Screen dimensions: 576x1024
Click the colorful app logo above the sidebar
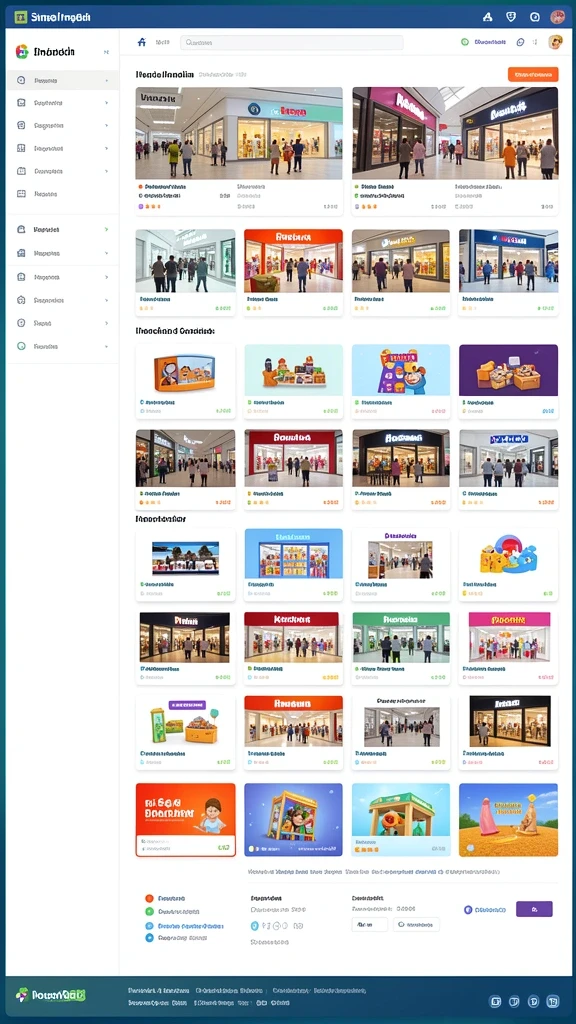[22, 52]
